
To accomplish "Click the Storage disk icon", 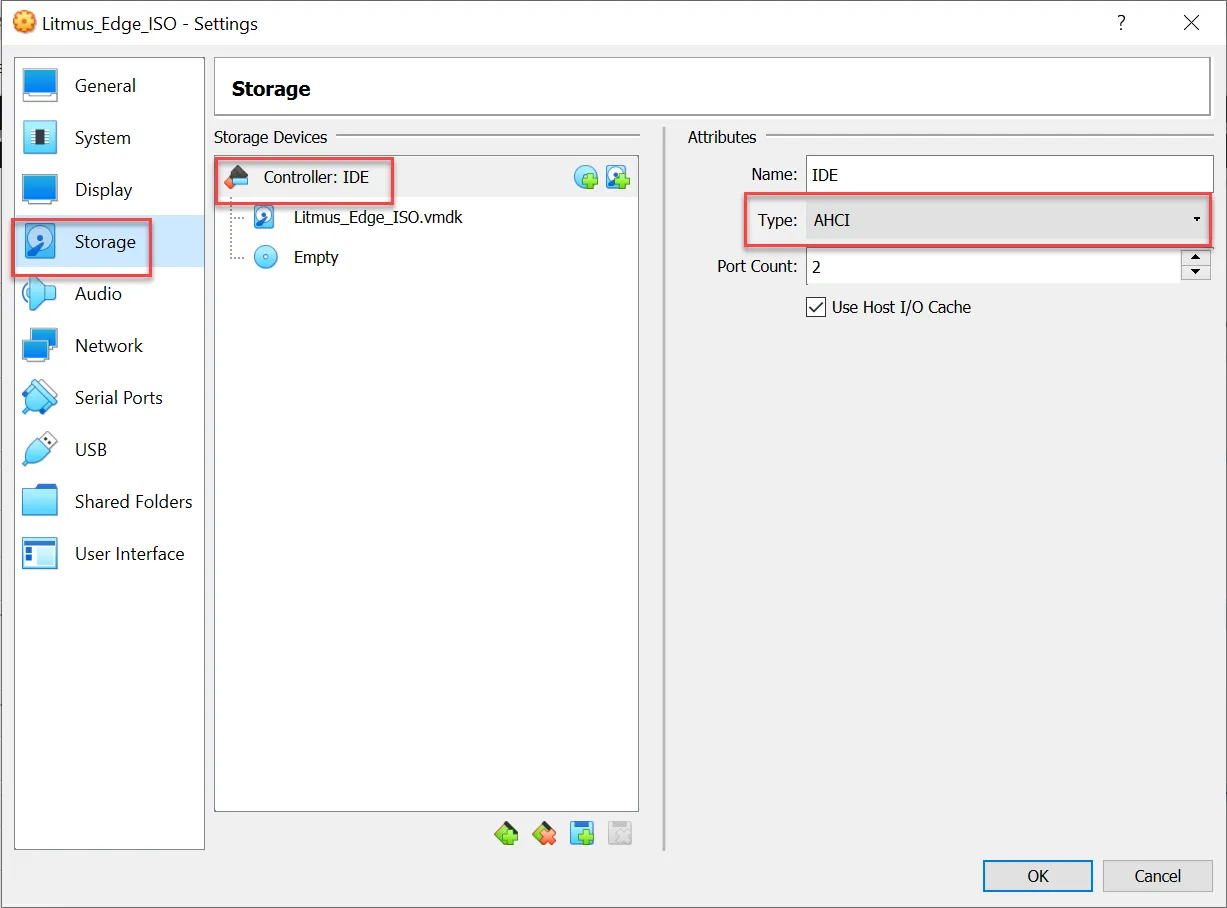I will coord(40,242).
